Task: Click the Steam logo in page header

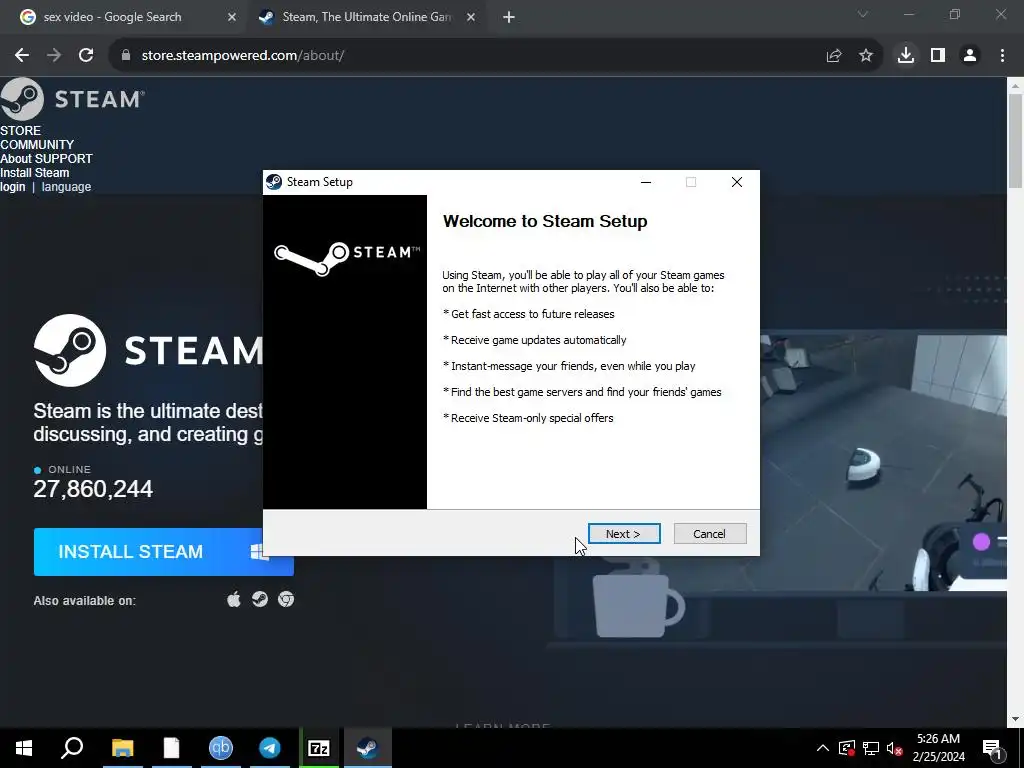Action: click(x=72, y=99)
